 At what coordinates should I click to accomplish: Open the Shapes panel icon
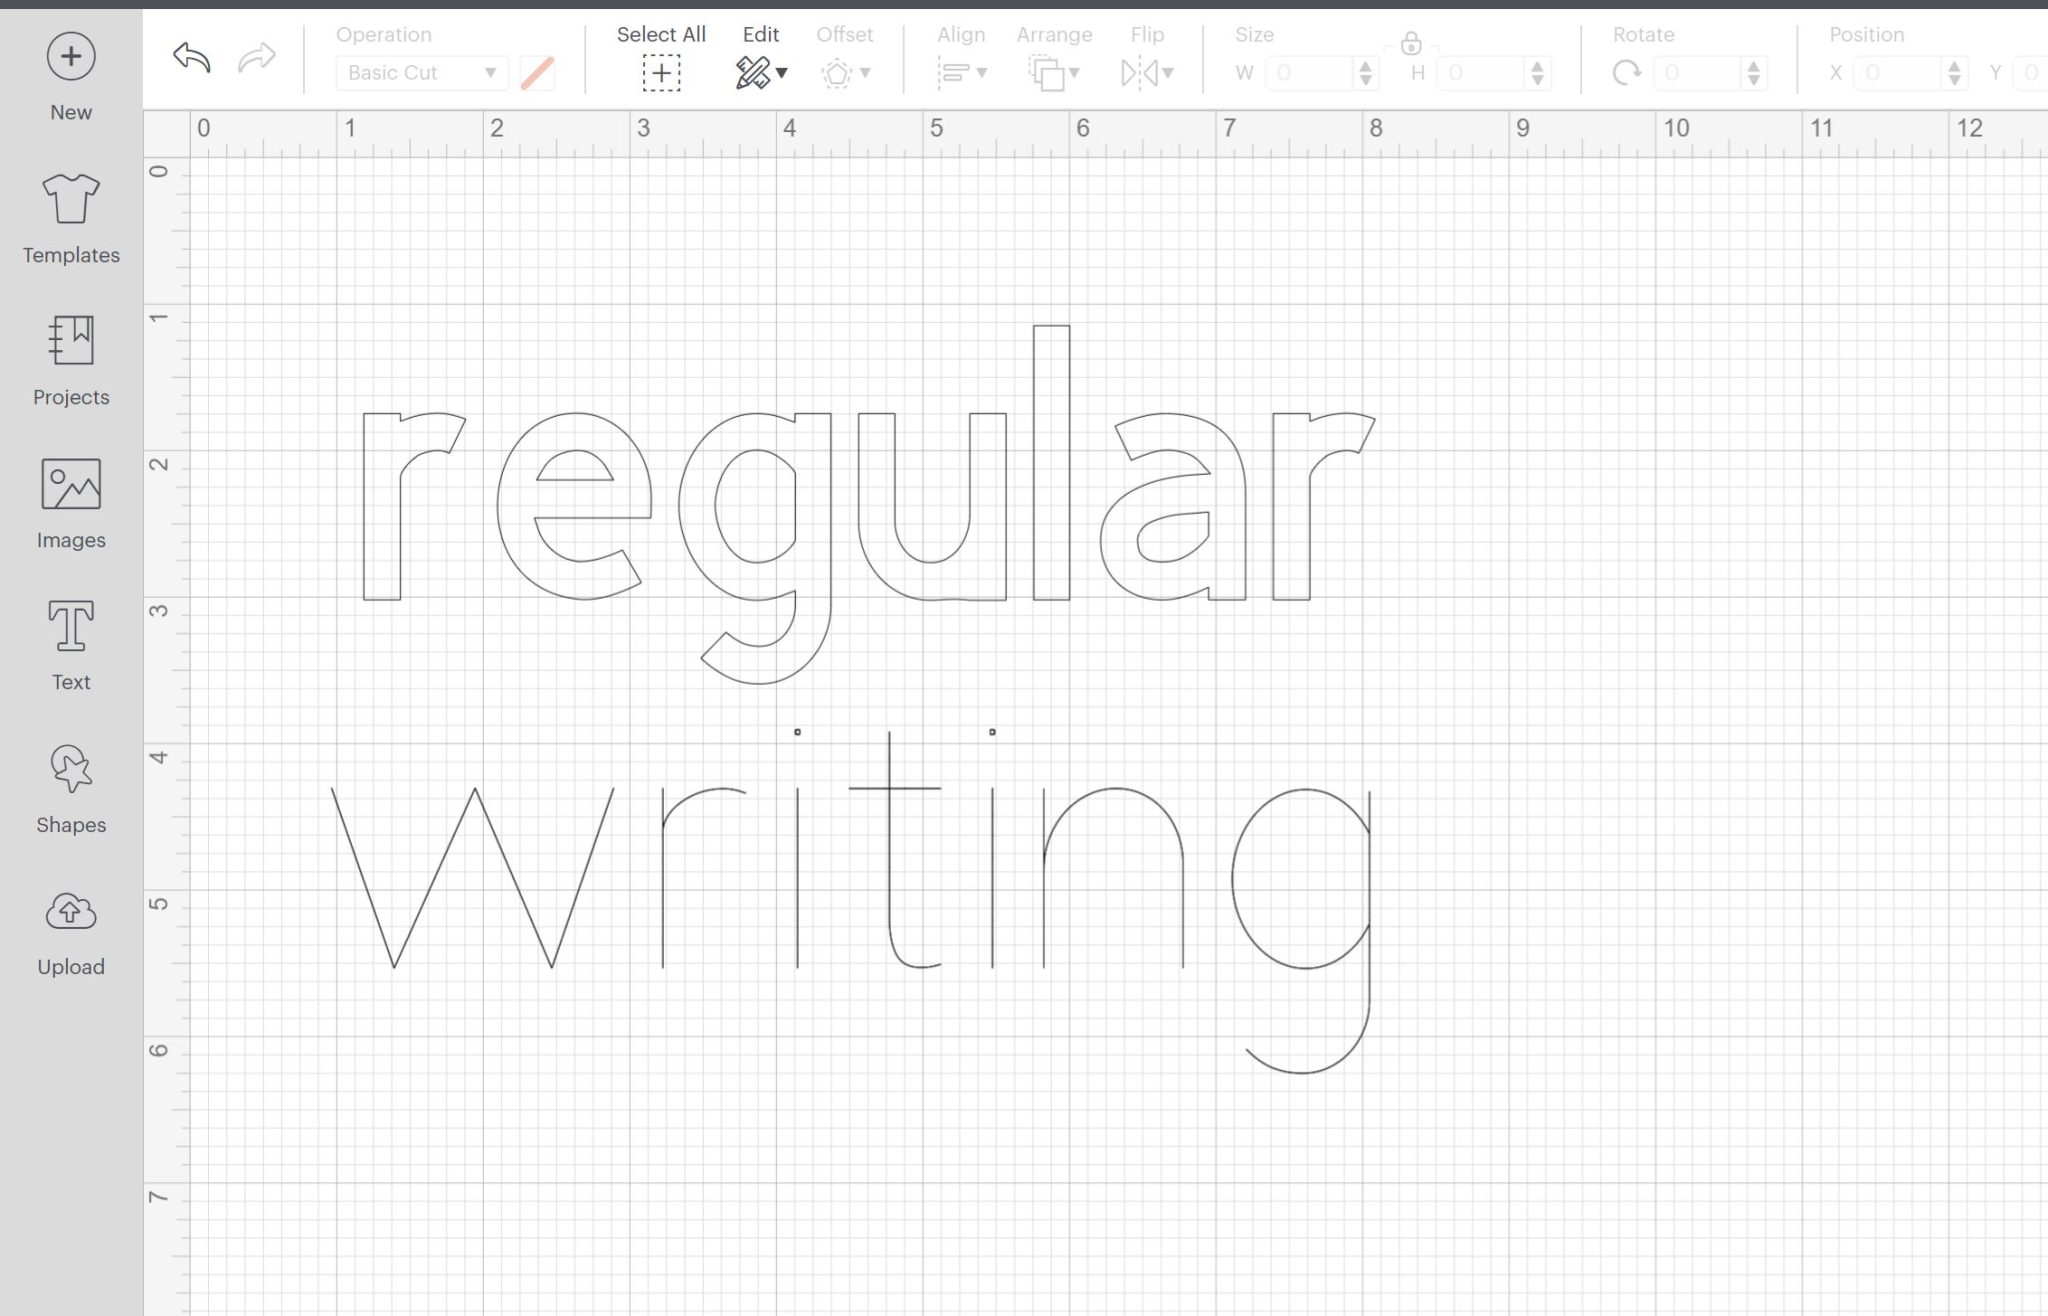[x=71, y=769]
